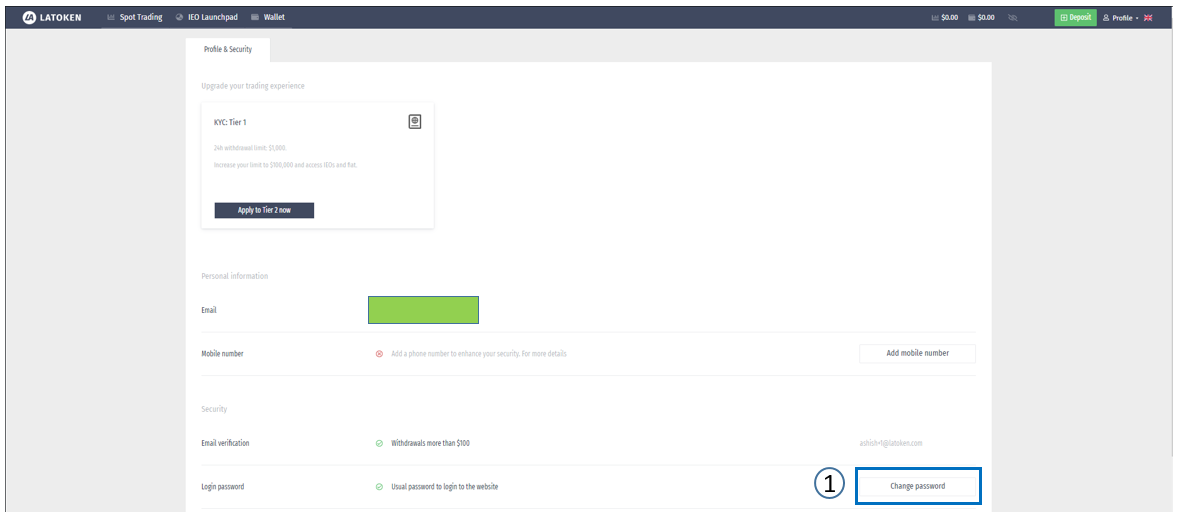The image size is (1183, 528).
Task: Click the KYC Tier 1 document icon
Action: (415, 121)
